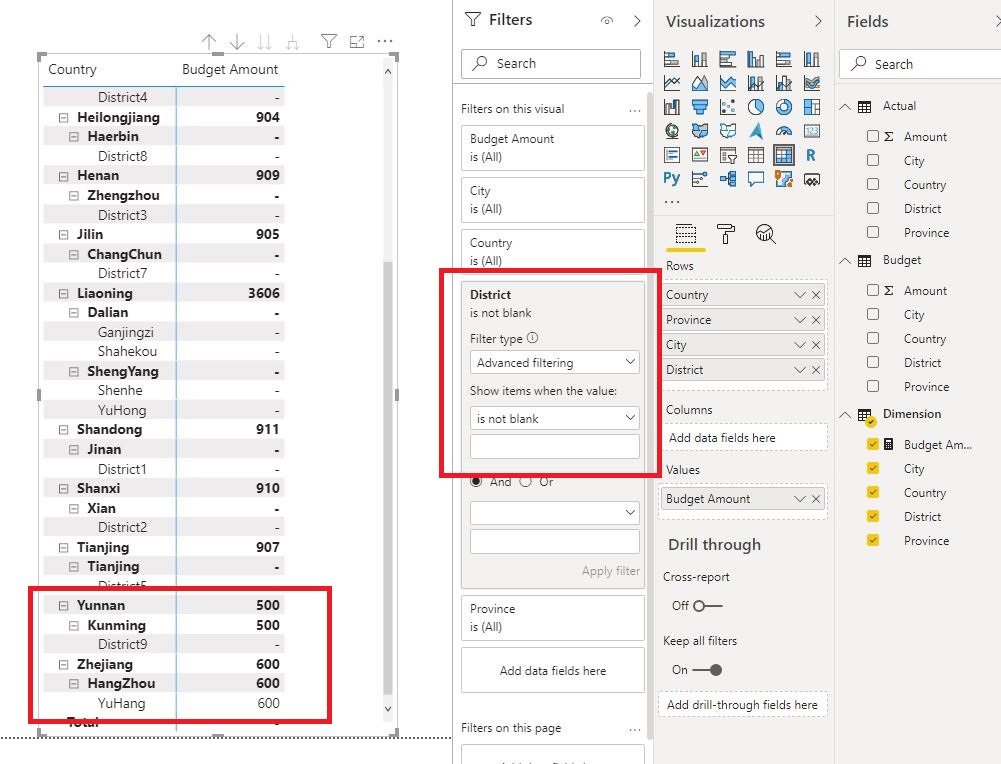
Task: Collapse the Dimension table in Fields
Action: pos(845,414)
